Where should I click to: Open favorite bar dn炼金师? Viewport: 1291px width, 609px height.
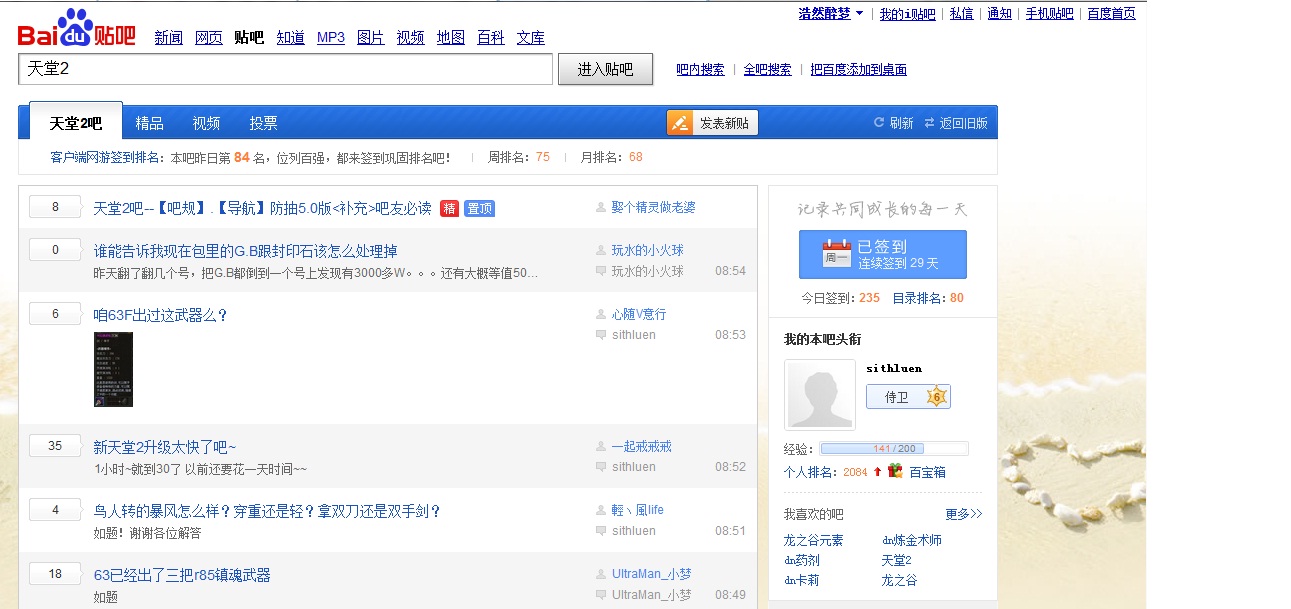(x=911, y=540)
